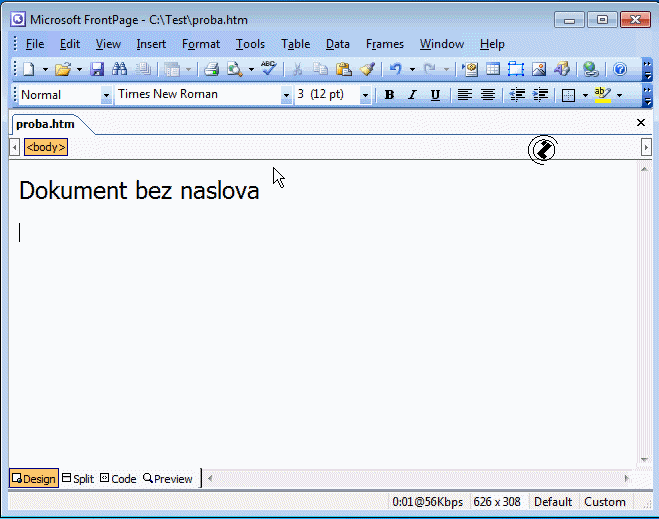This screenshot has height=519, width=659.
Task: Click the Print icon
Action: point(211,69)
